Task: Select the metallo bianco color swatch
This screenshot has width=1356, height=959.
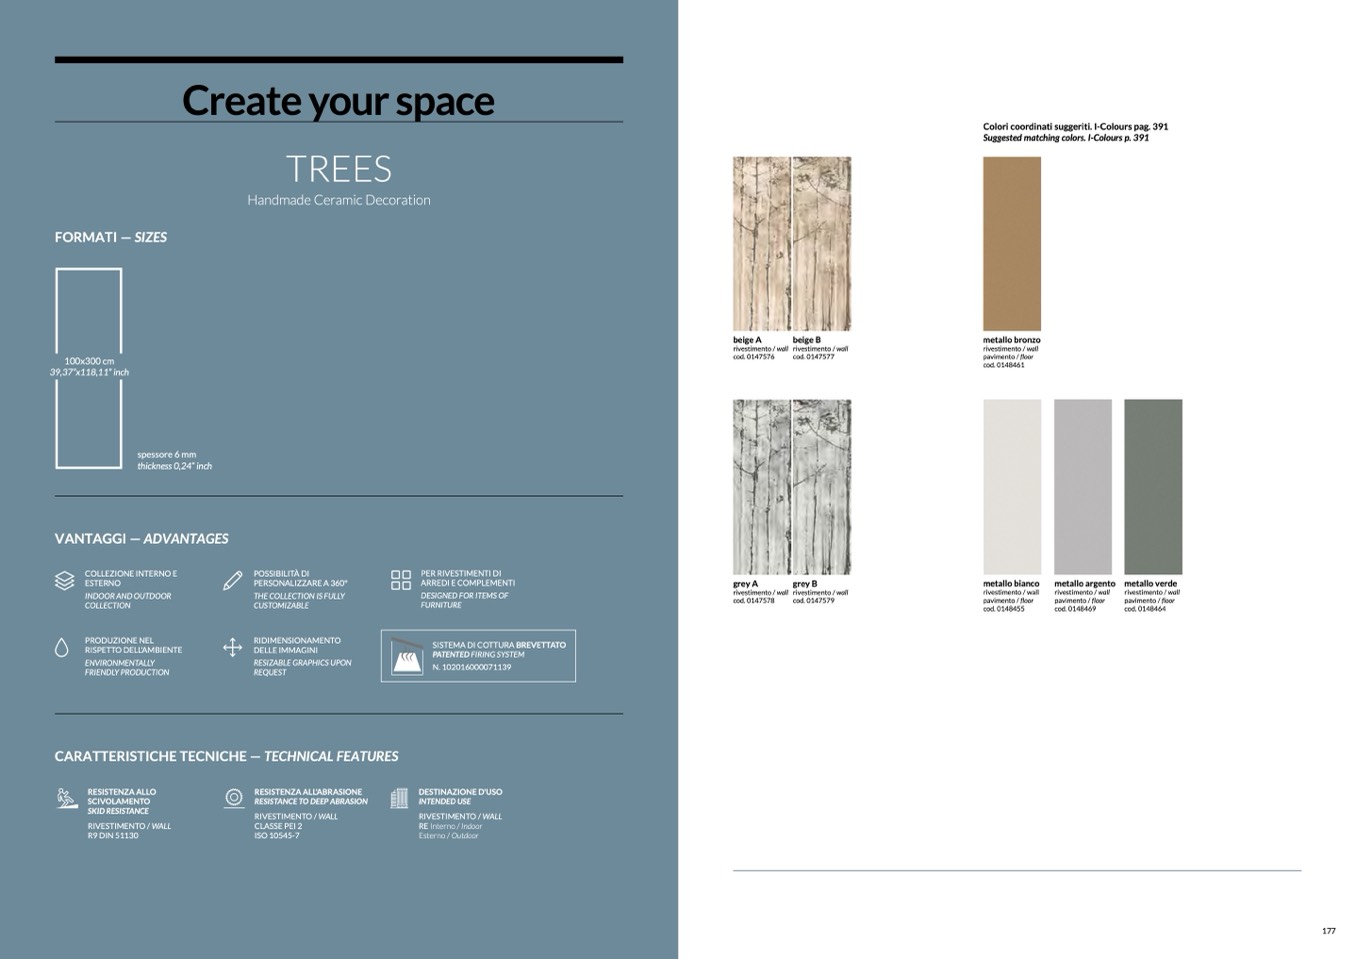Action: point(1011,486)
